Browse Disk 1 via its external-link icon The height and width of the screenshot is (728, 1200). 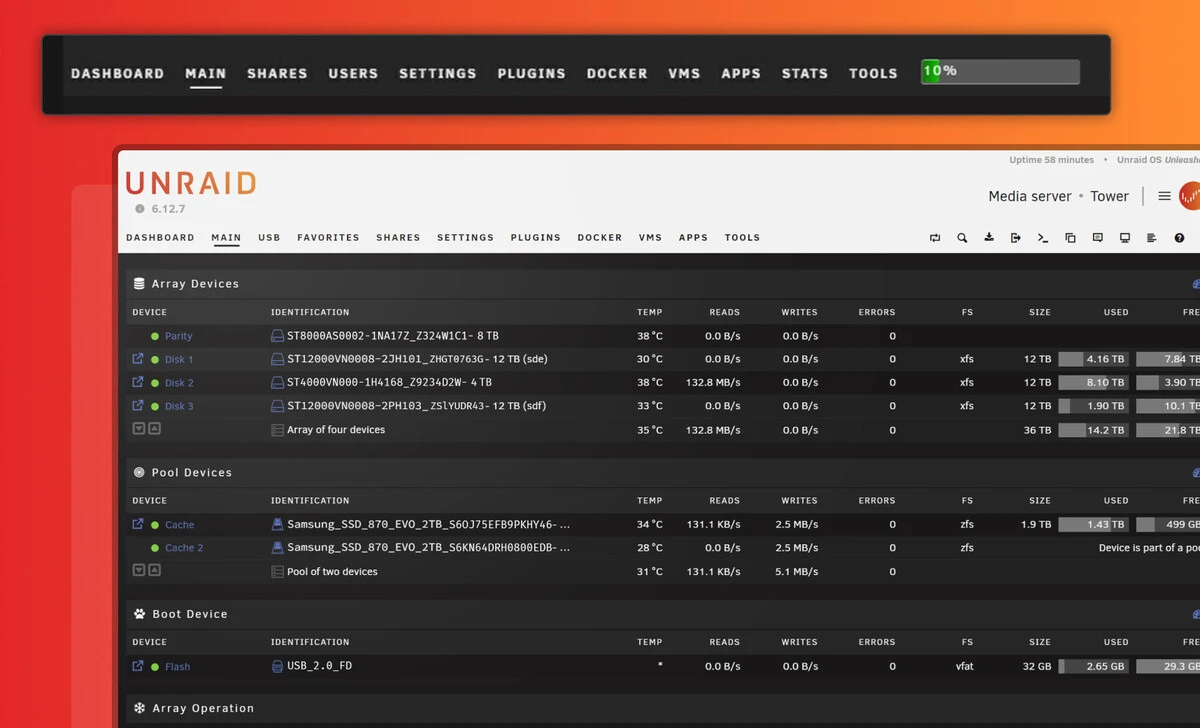point(138,359)
